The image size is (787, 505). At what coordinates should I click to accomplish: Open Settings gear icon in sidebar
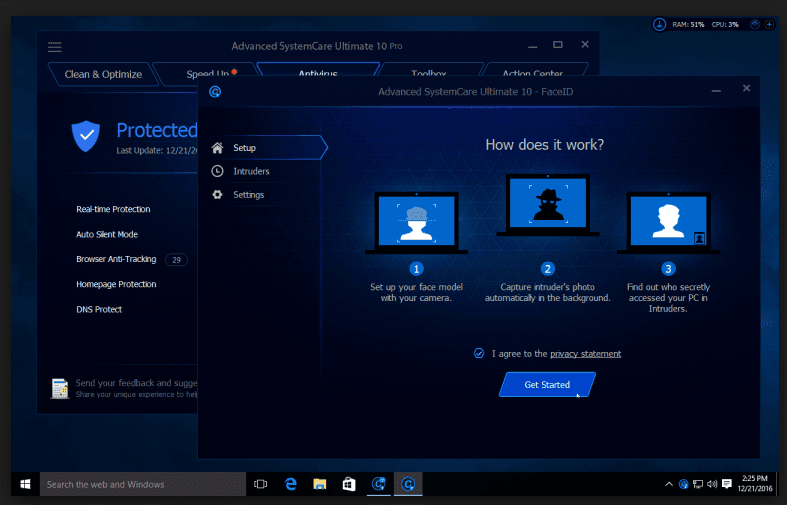pos(217,194)
